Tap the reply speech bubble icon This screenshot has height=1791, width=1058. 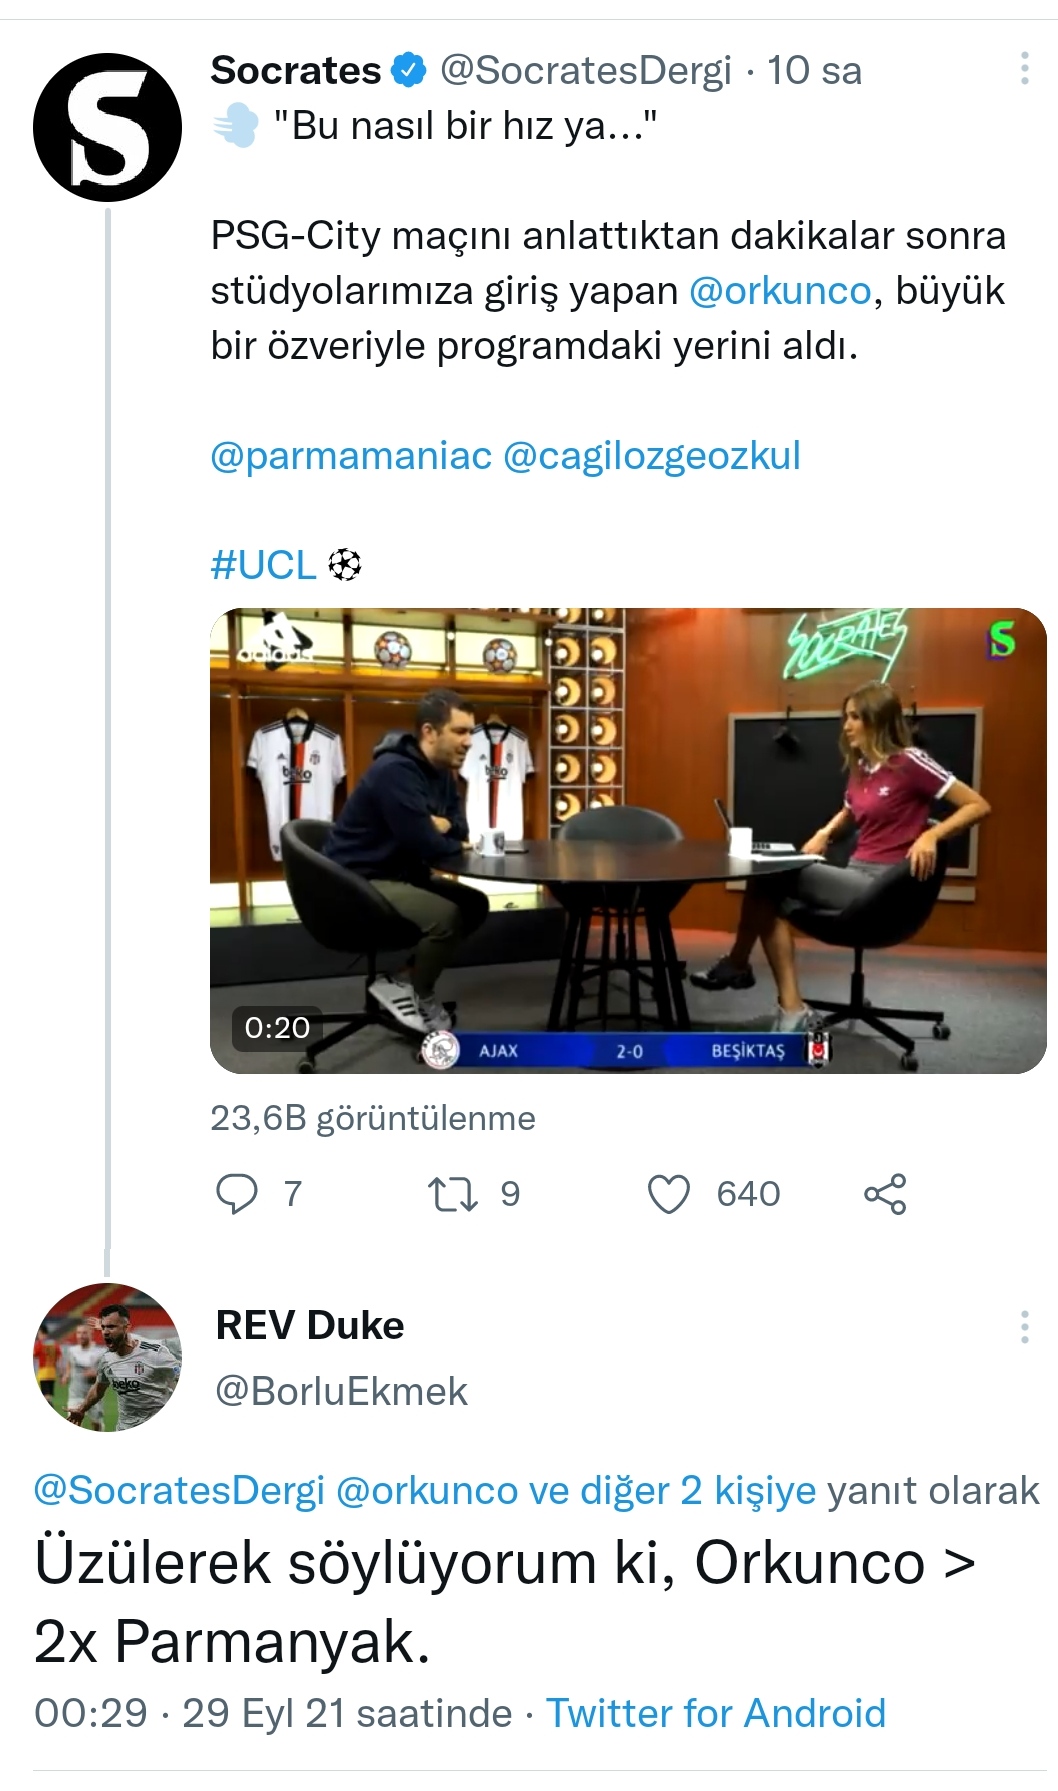click(237, 1193)
